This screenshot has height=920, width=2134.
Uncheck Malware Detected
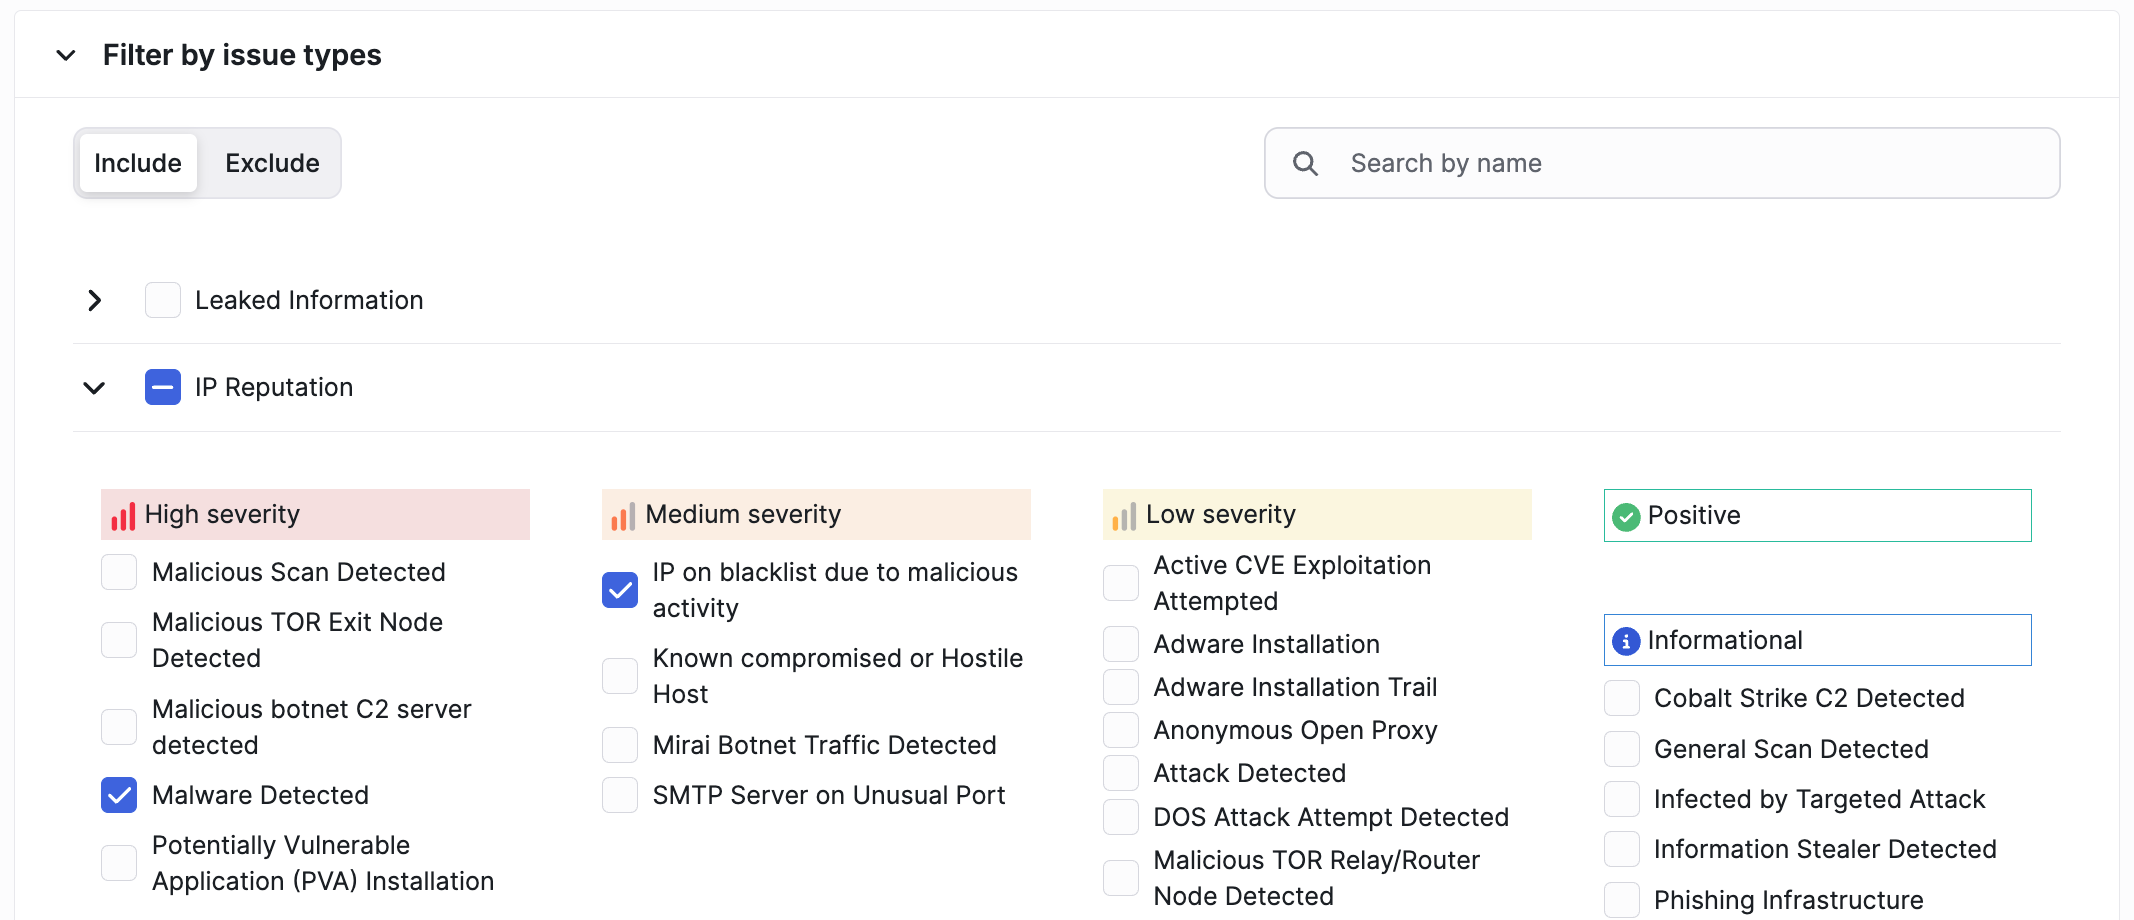[x=119, y=795]
